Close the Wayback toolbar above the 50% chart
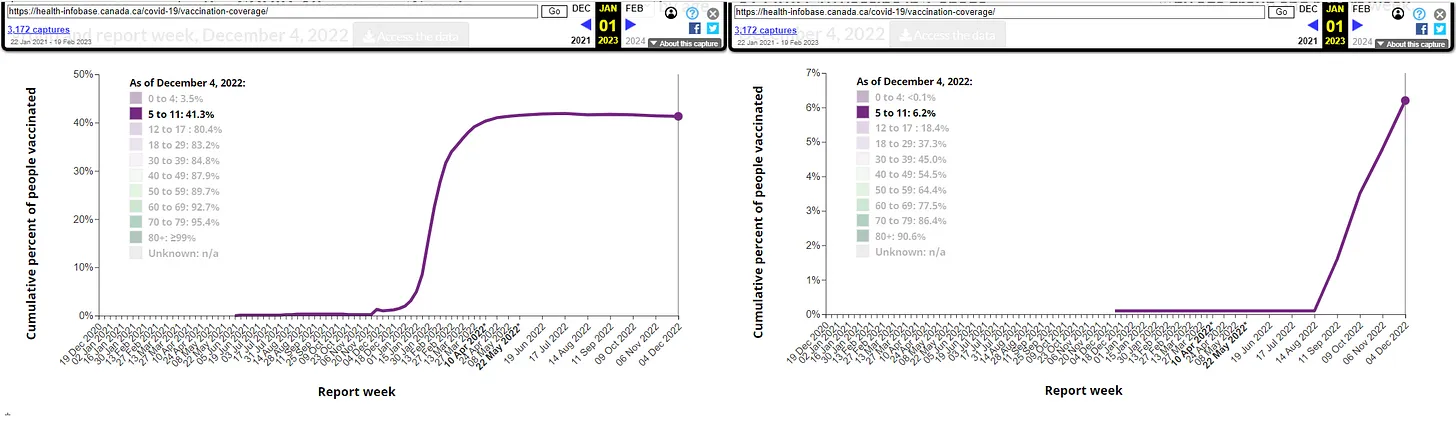Image resolution: width=1456 pixels, height=424 pixels. pyautogui.click(x=712, y=13)
